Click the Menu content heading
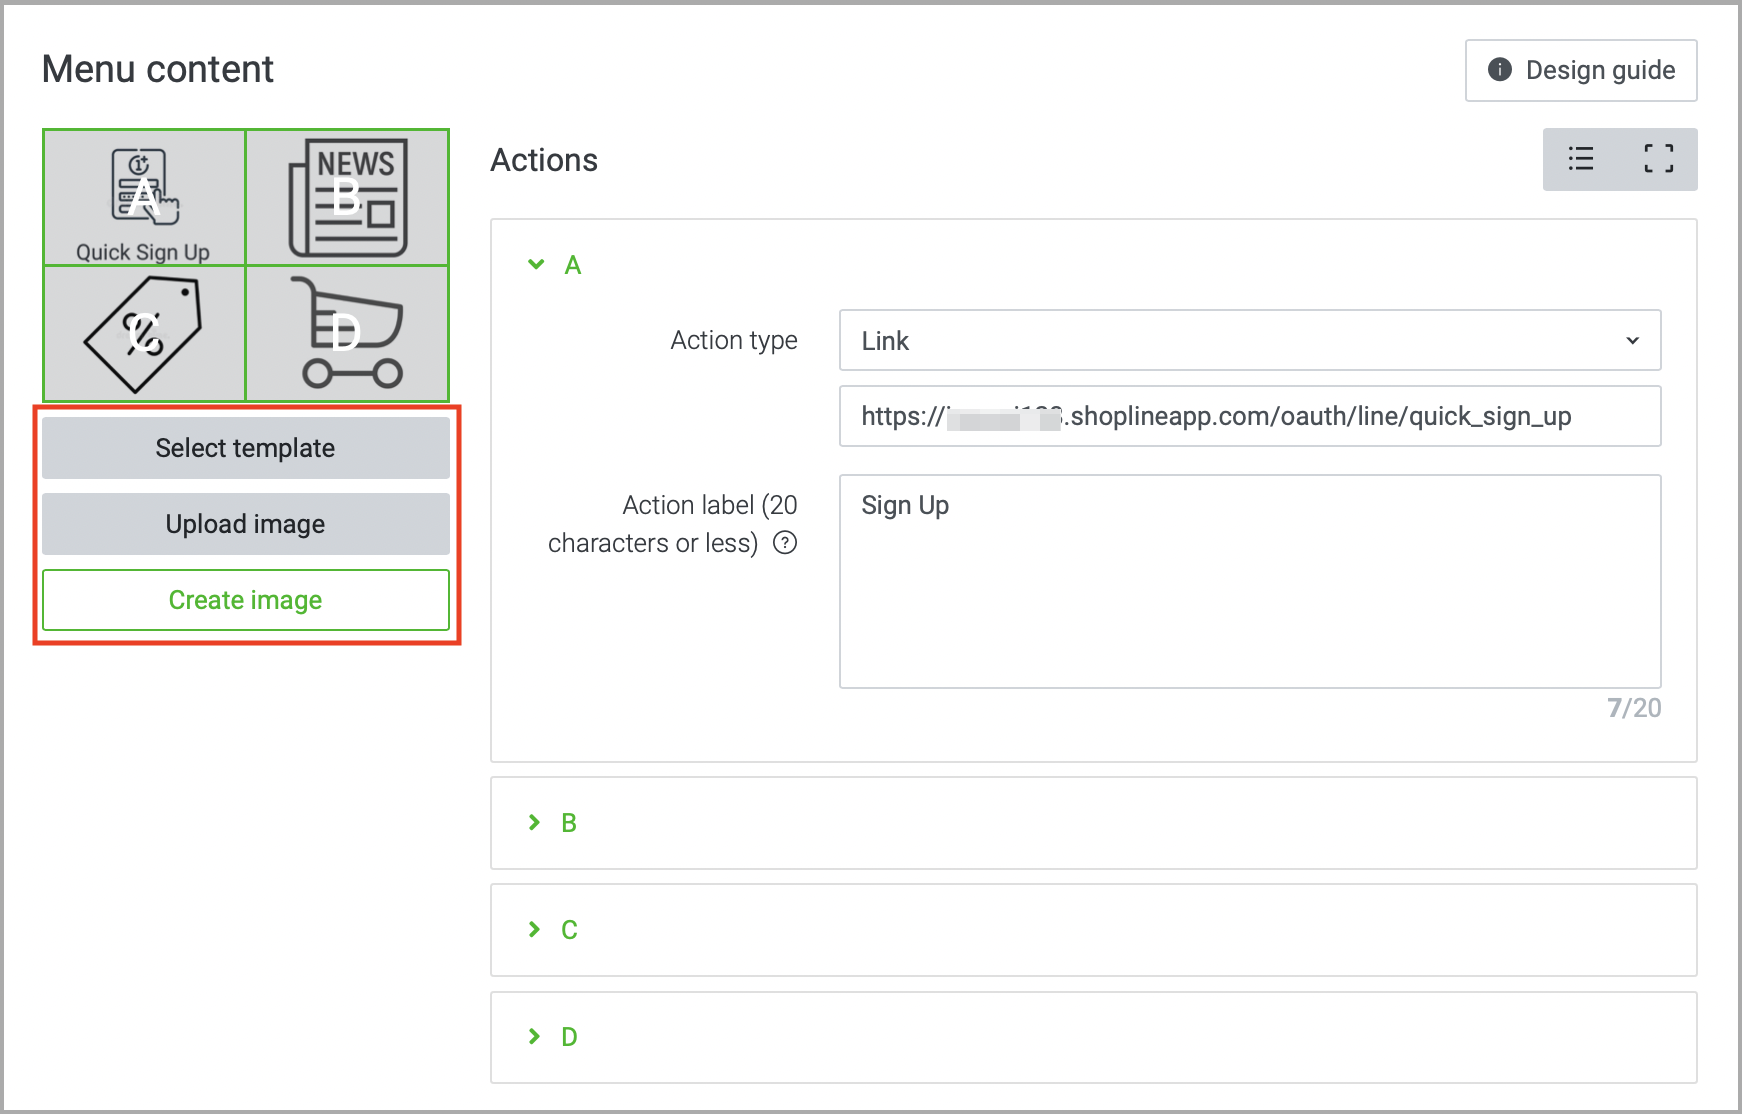The image size is (1742, 1114). [158, 69]
